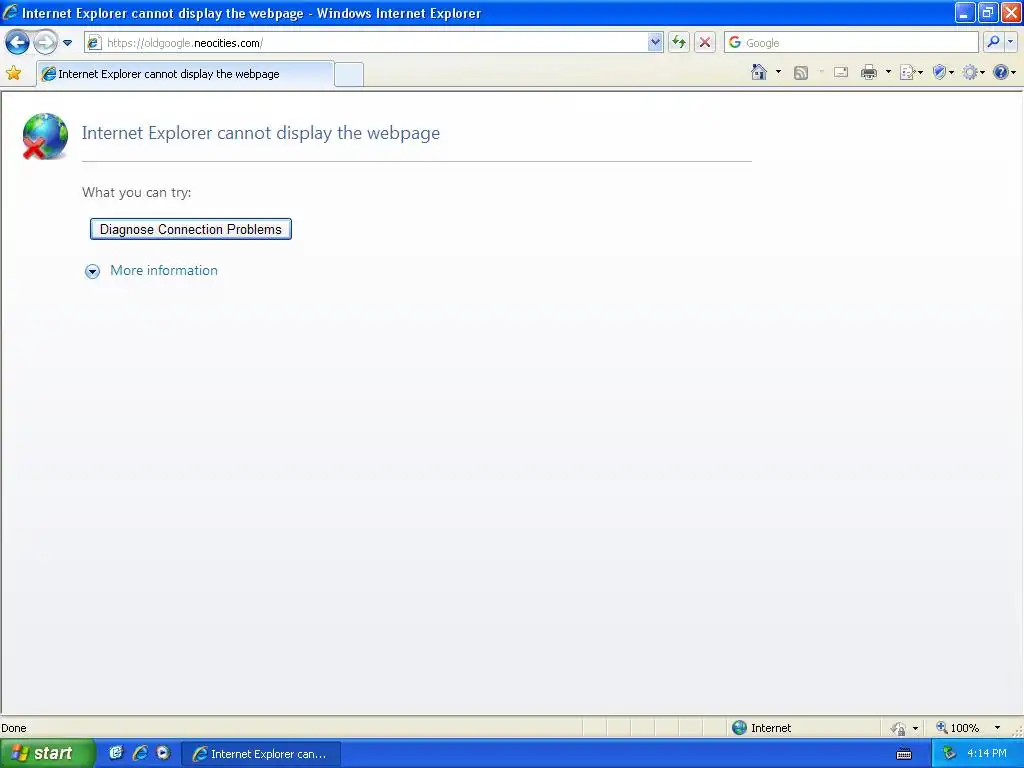This screenshot has height=768, width=1024.
Task: Open a new blank tab
Action: (349, 74)
